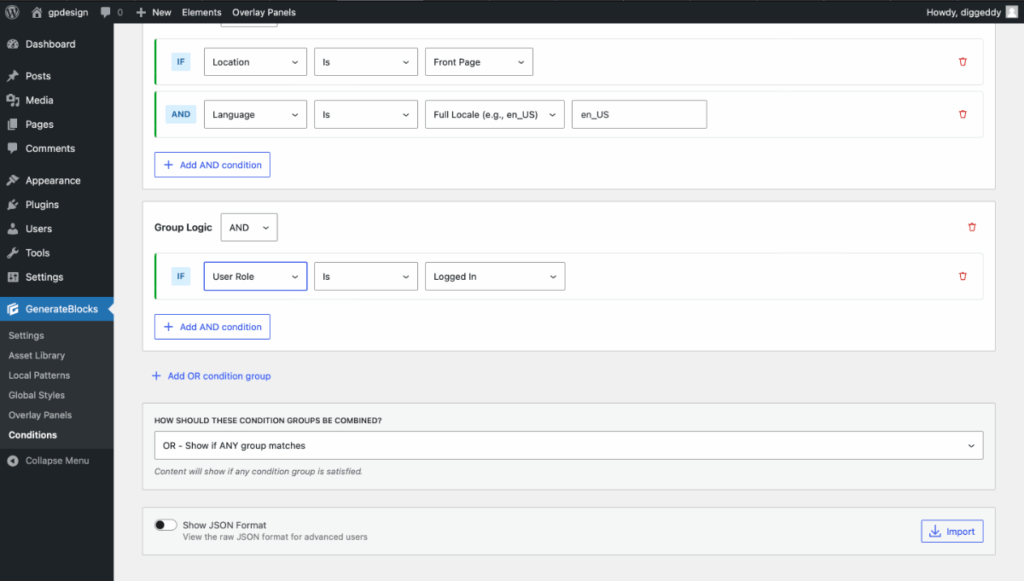Open the Asset Library submenu item
This screenshot has width=1024, height=581.
pyautogui.click(x=37, y=355)
